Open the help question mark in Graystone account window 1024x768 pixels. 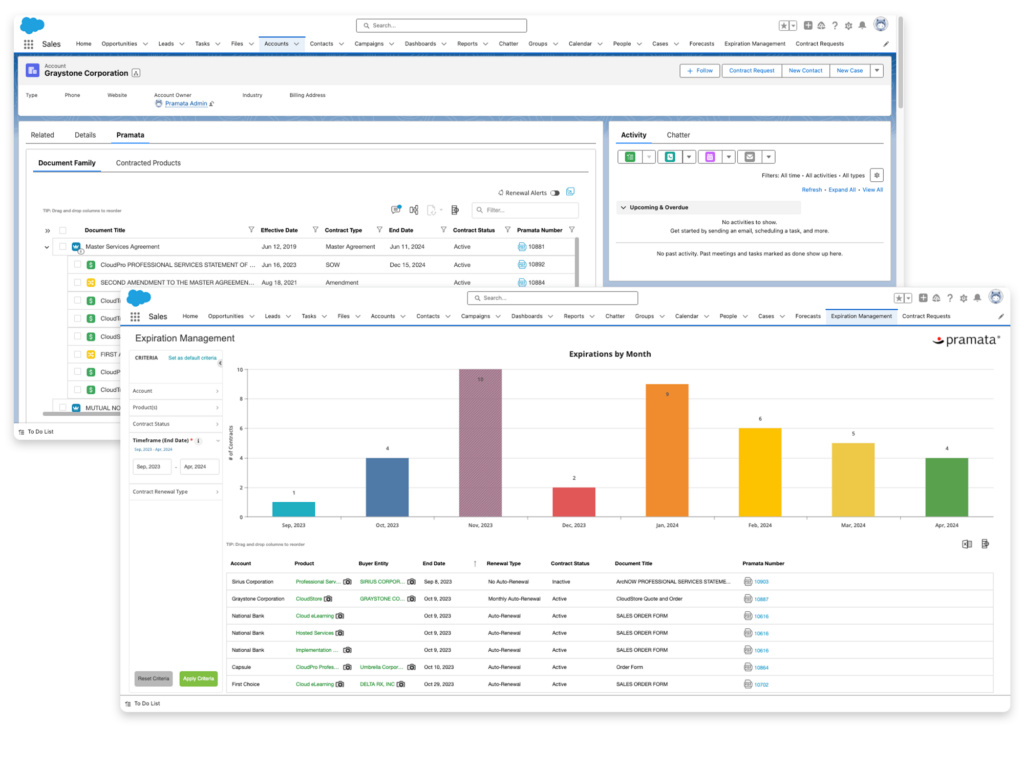[x=835, y=25]
